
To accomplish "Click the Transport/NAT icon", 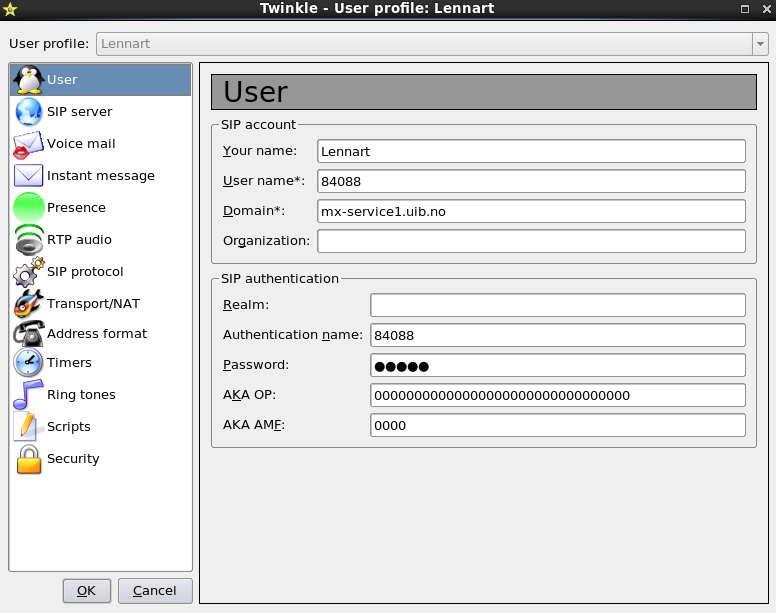I will tap(28, 303).
